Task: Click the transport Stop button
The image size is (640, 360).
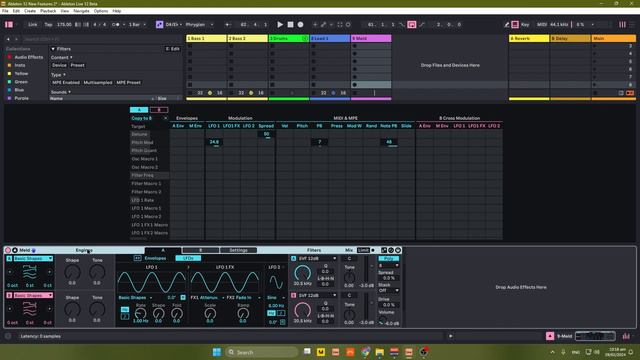Action: point(290,24)
